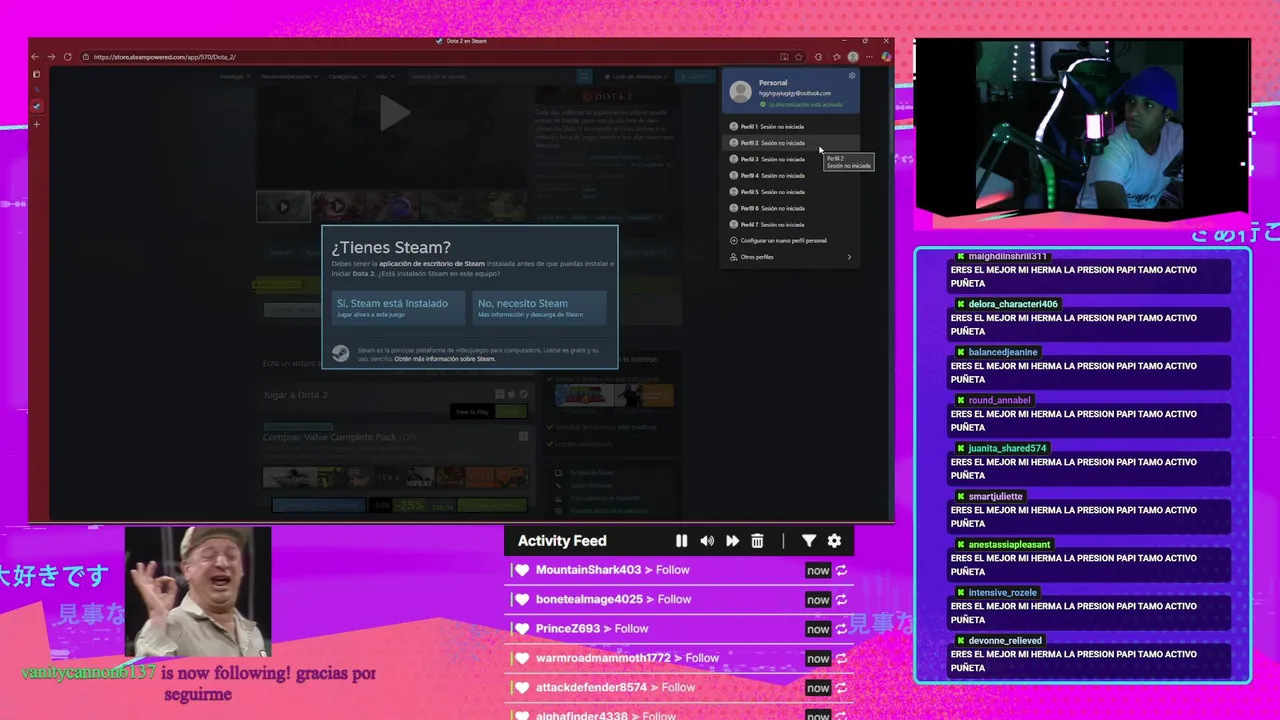Play the Dota 2 trailer video
1280x720 pixels.
[394, 114]
